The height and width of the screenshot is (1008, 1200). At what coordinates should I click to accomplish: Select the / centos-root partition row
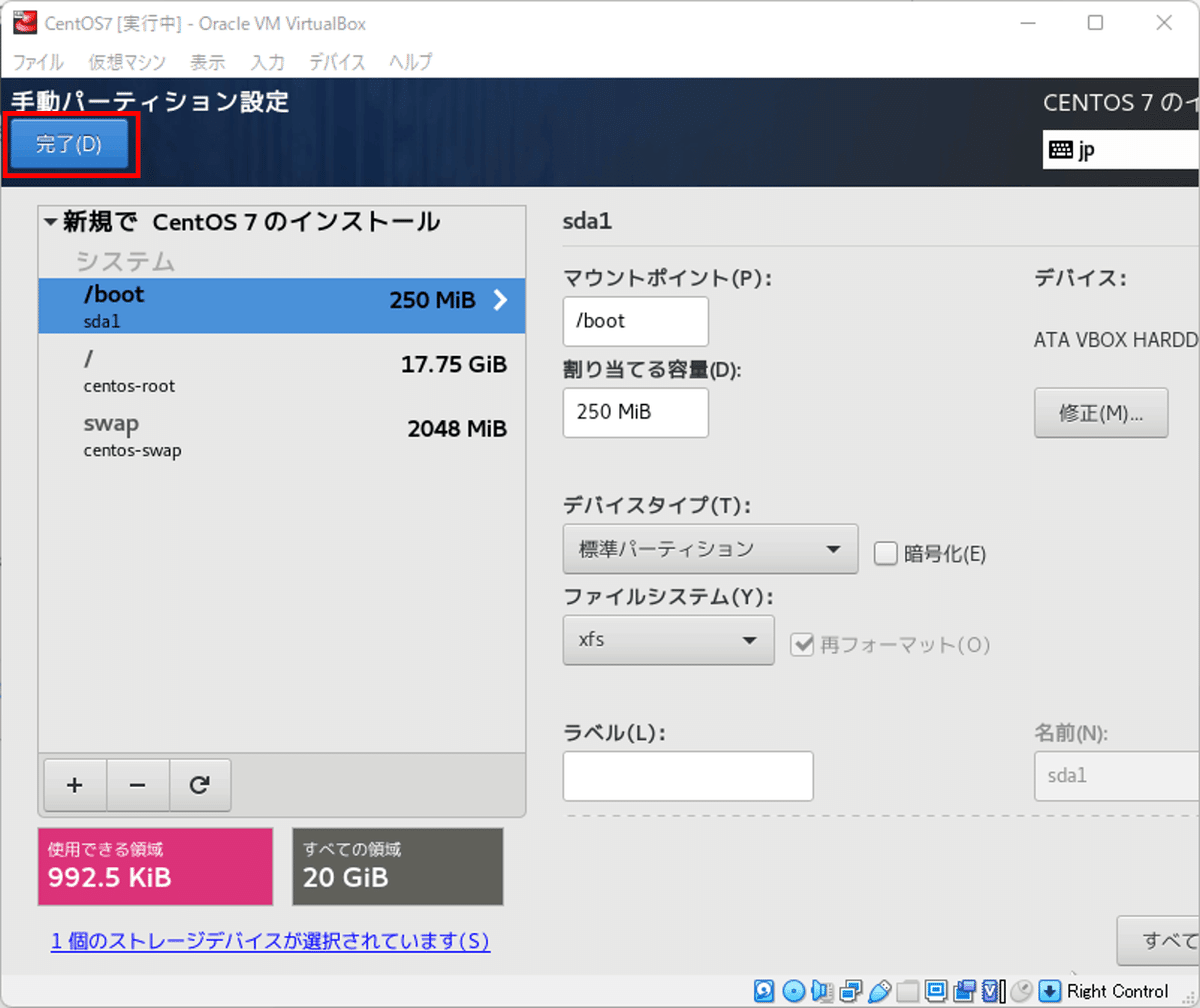click(x=282, y=370)
